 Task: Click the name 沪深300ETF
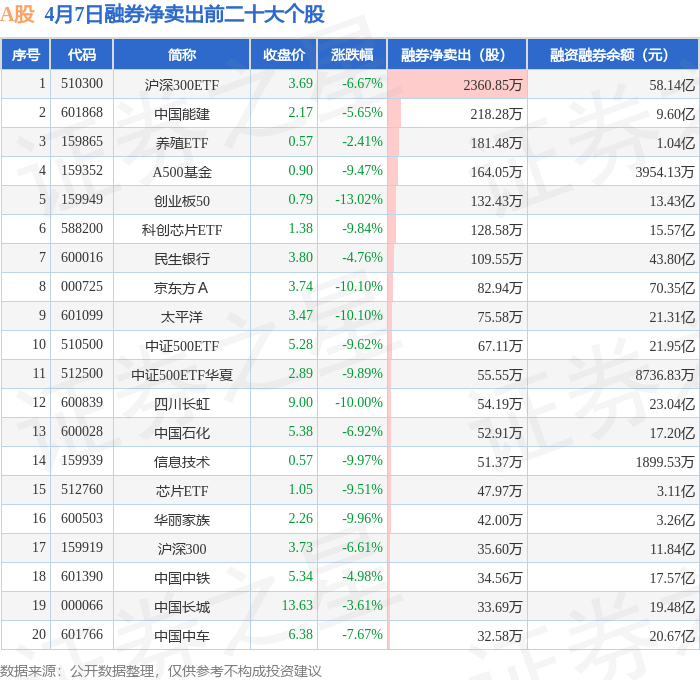(x=182, y=85)
